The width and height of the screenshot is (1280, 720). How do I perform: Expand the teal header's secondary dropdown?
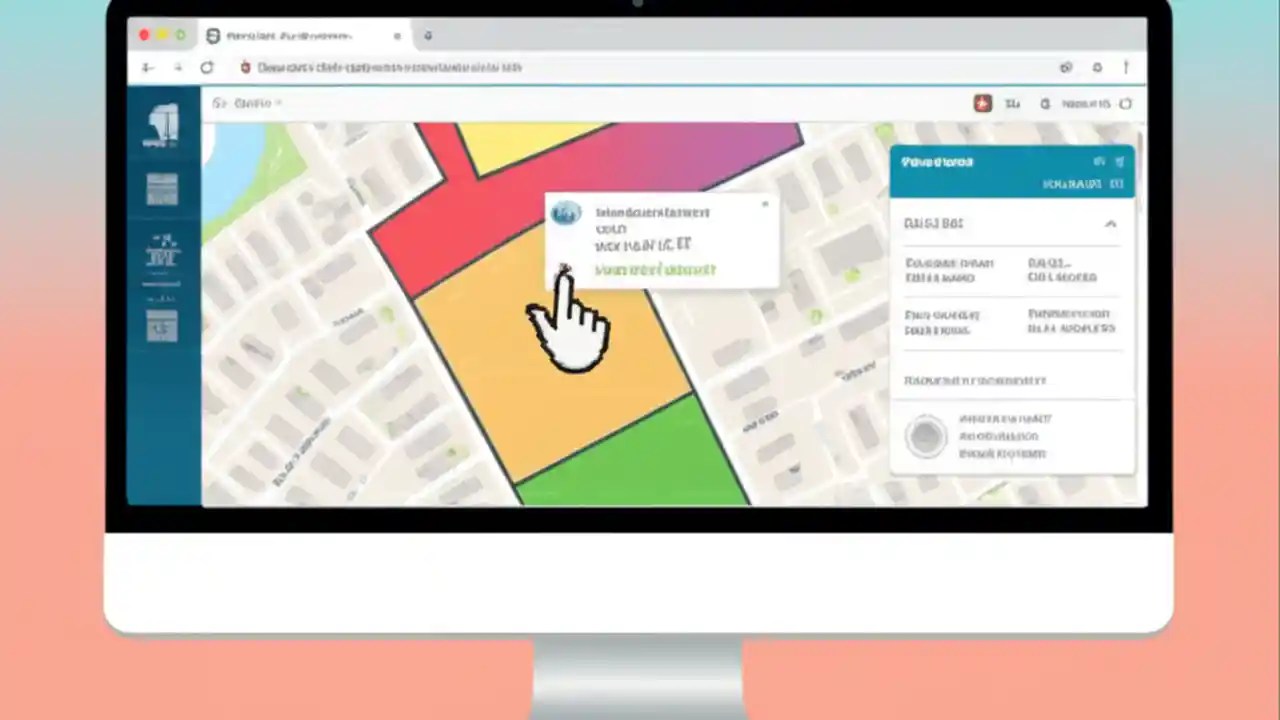point(1117,184)
